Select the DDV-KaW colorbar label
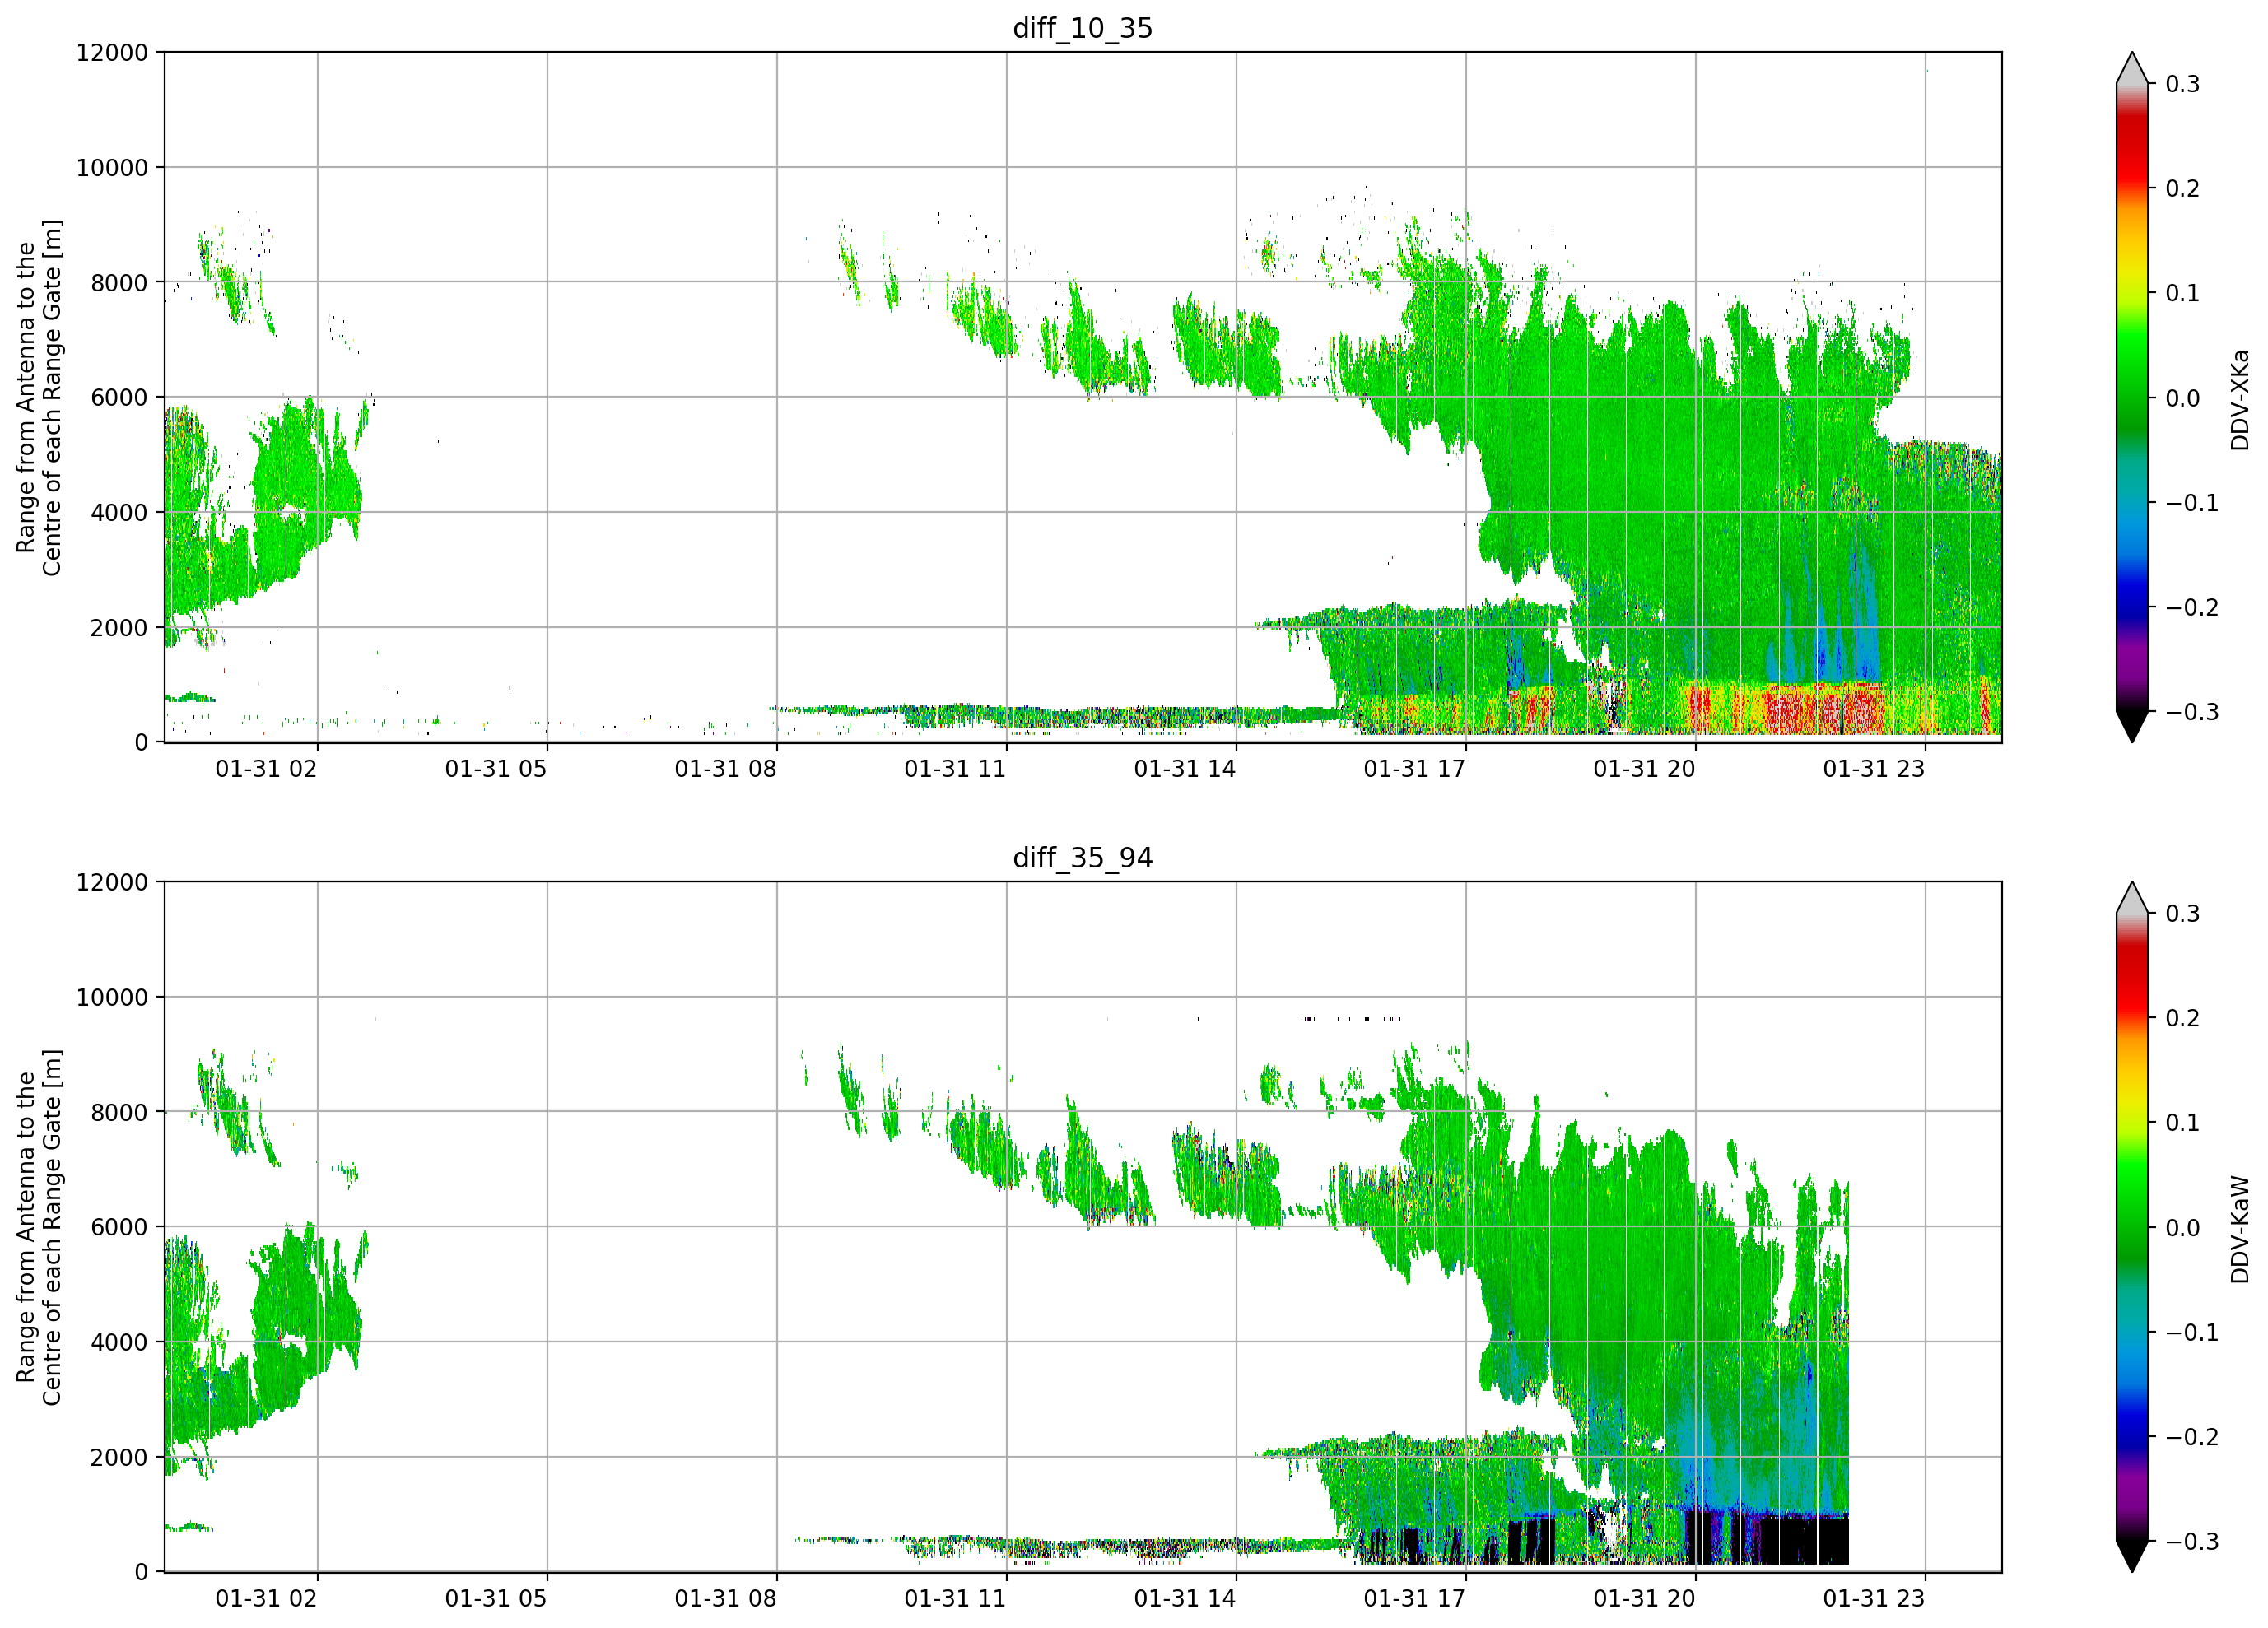The height and width of the screenshot is (1628, 2268). (2239, 1229)
